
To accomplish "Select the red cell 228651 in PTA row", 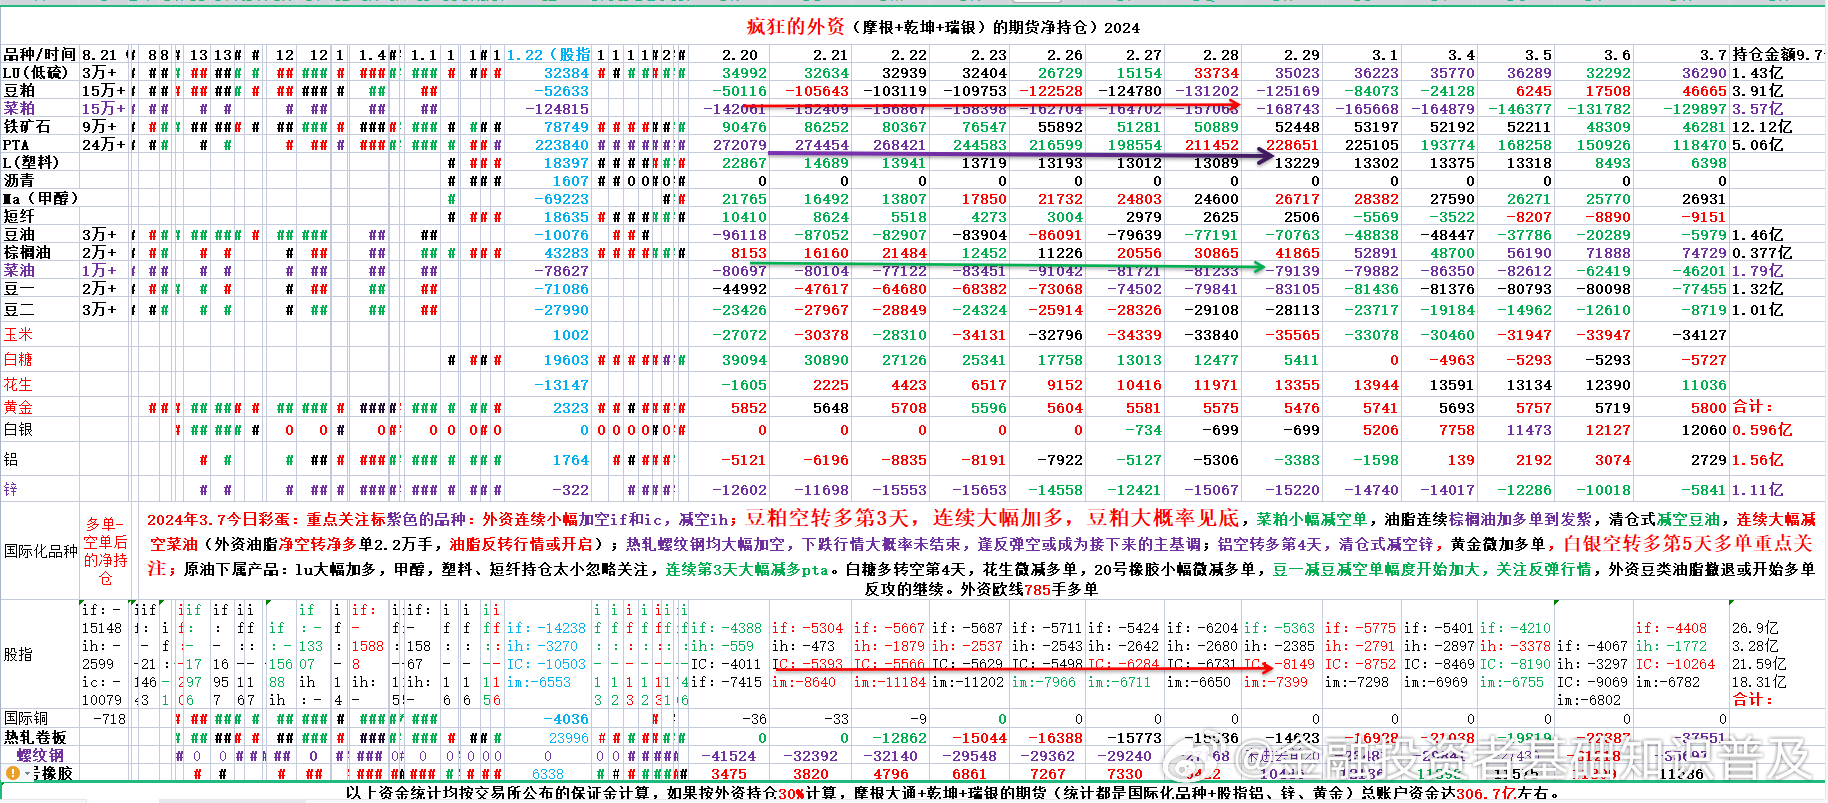I will 1292,145.
